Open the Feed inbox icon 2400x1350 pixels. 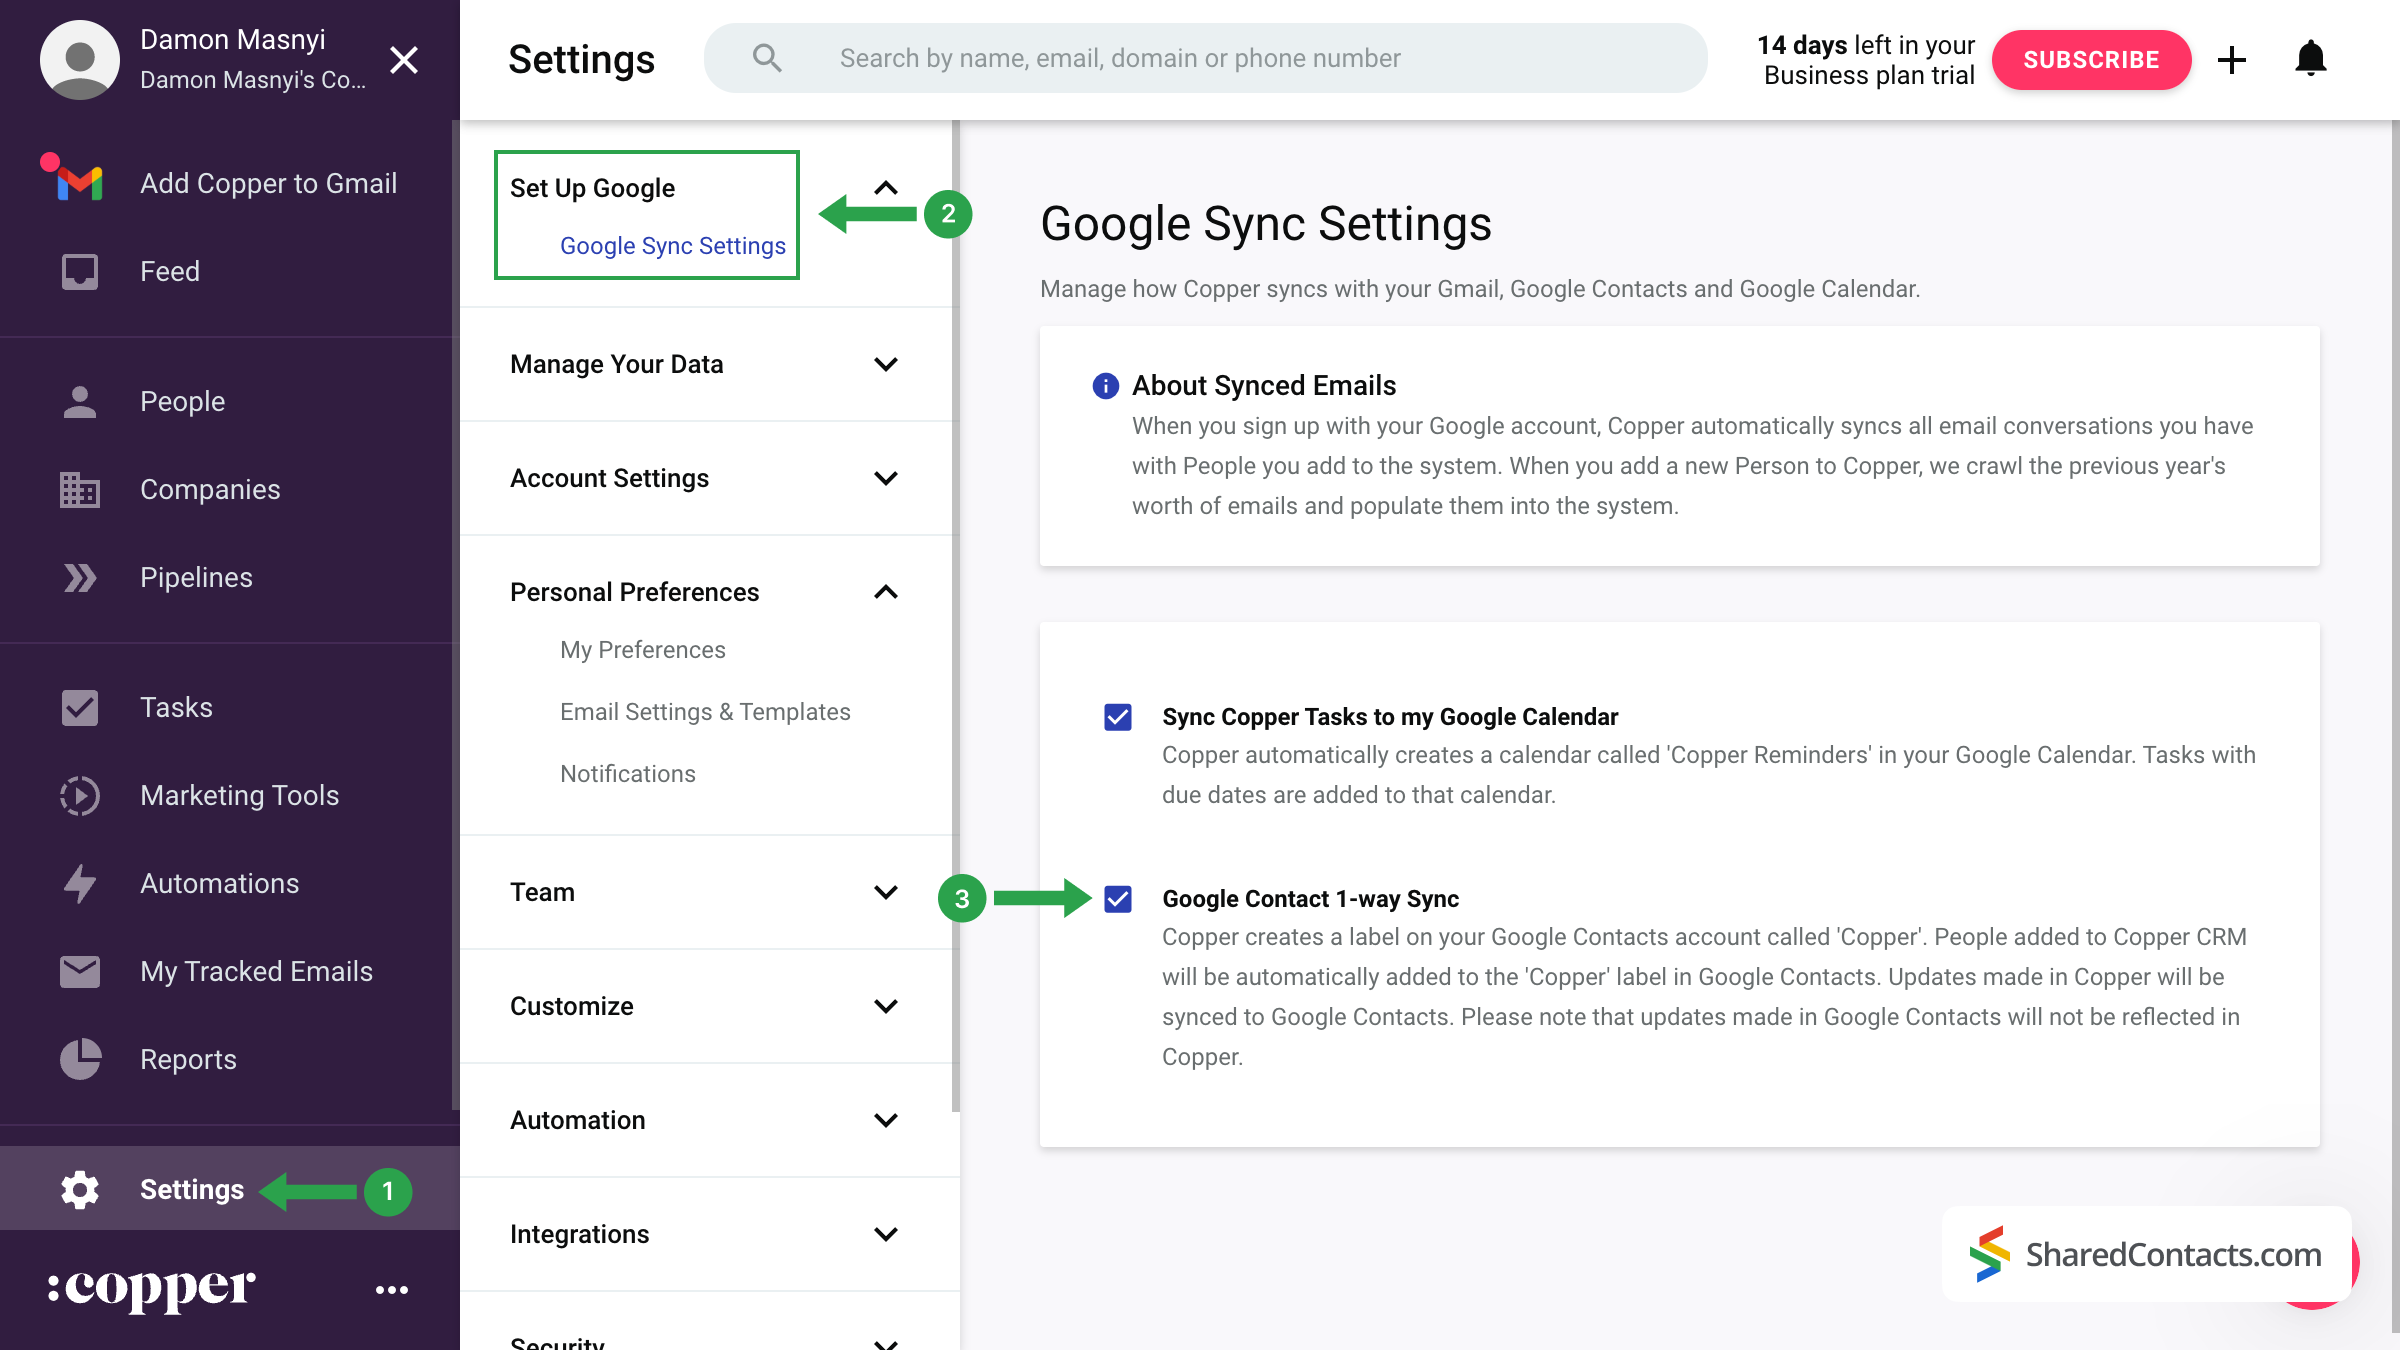[x=80, y=272]
